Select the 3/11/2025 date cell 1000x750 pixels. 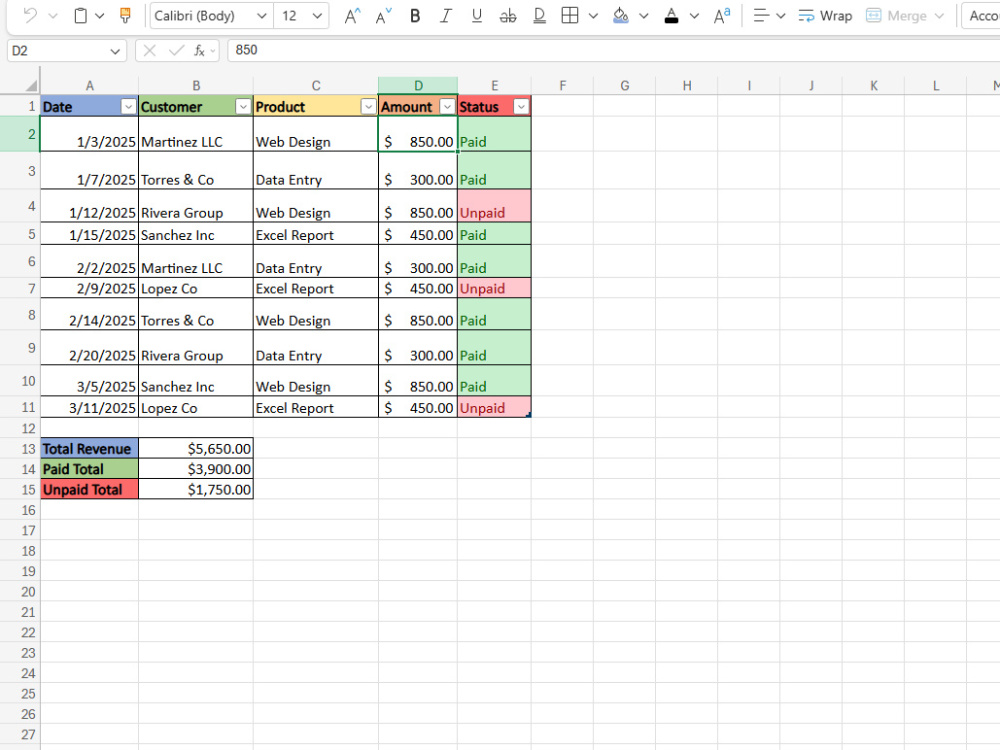click(89, 407)
